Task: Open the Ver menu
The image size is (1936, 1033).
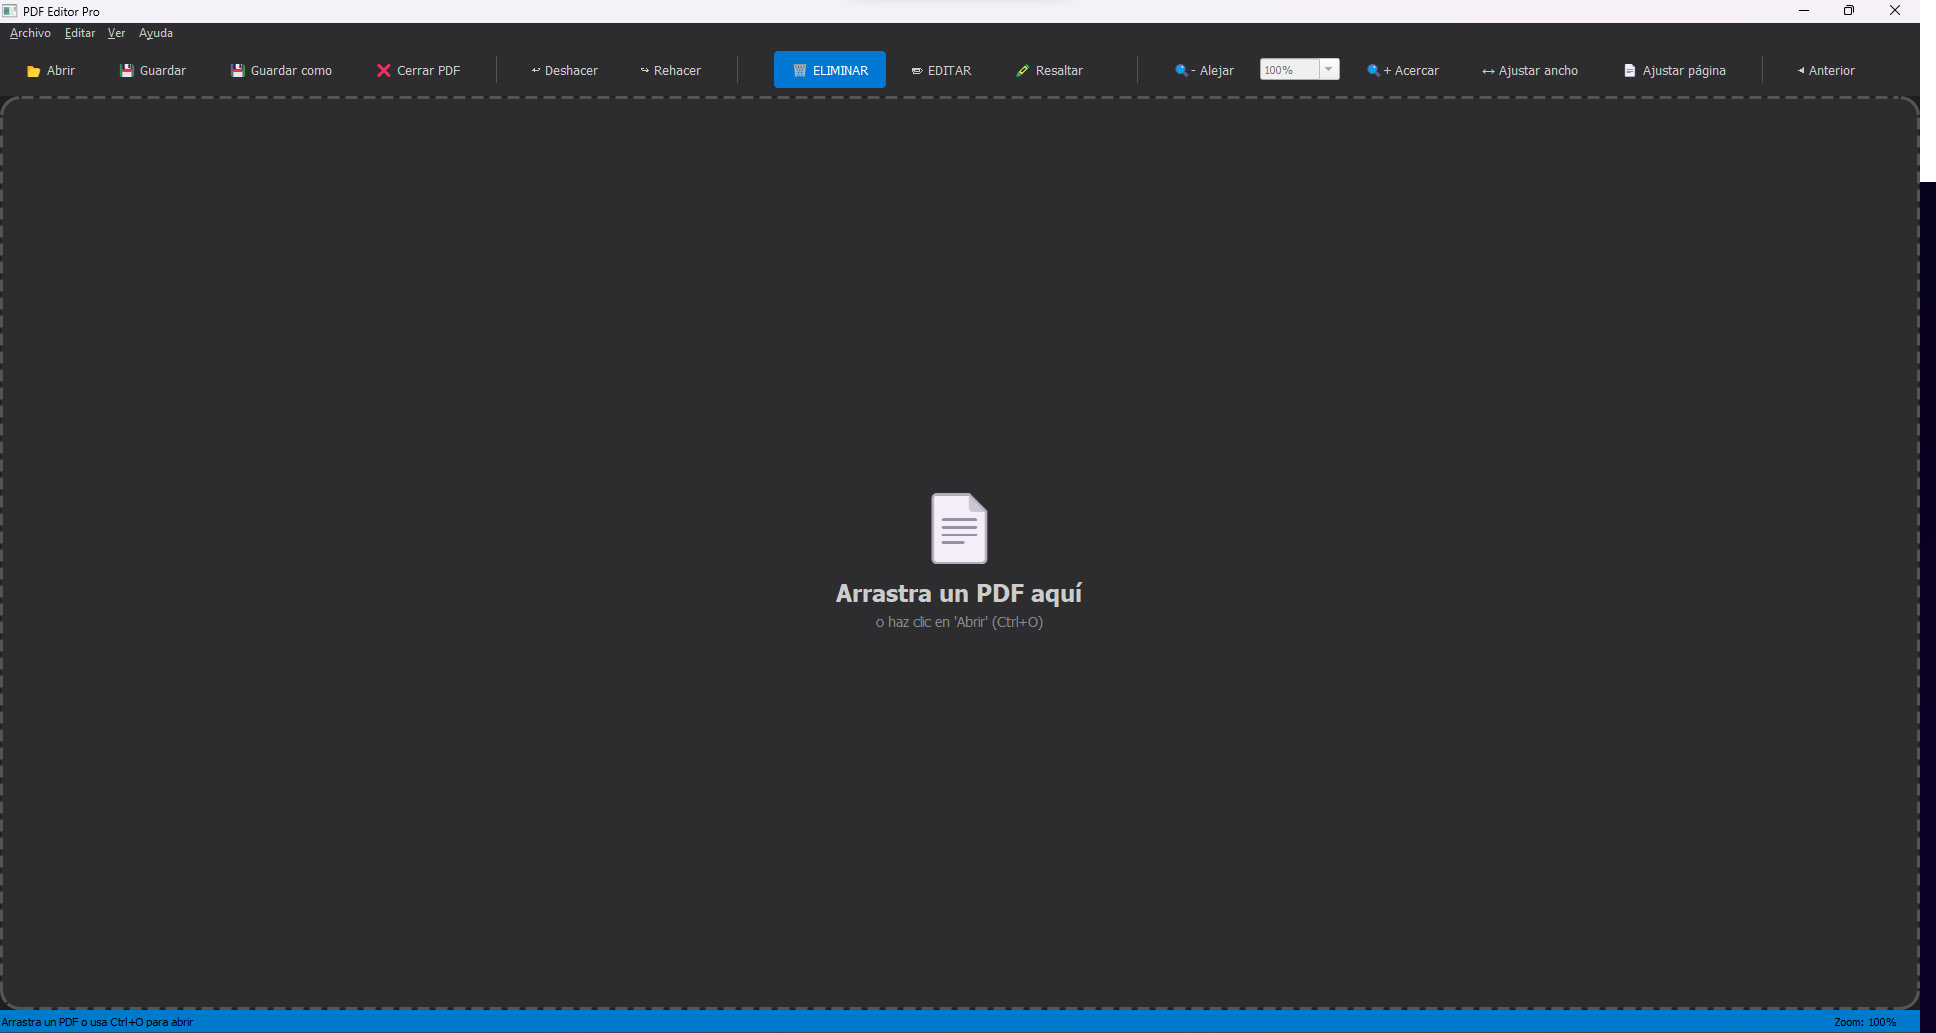Action: point(116,33)
